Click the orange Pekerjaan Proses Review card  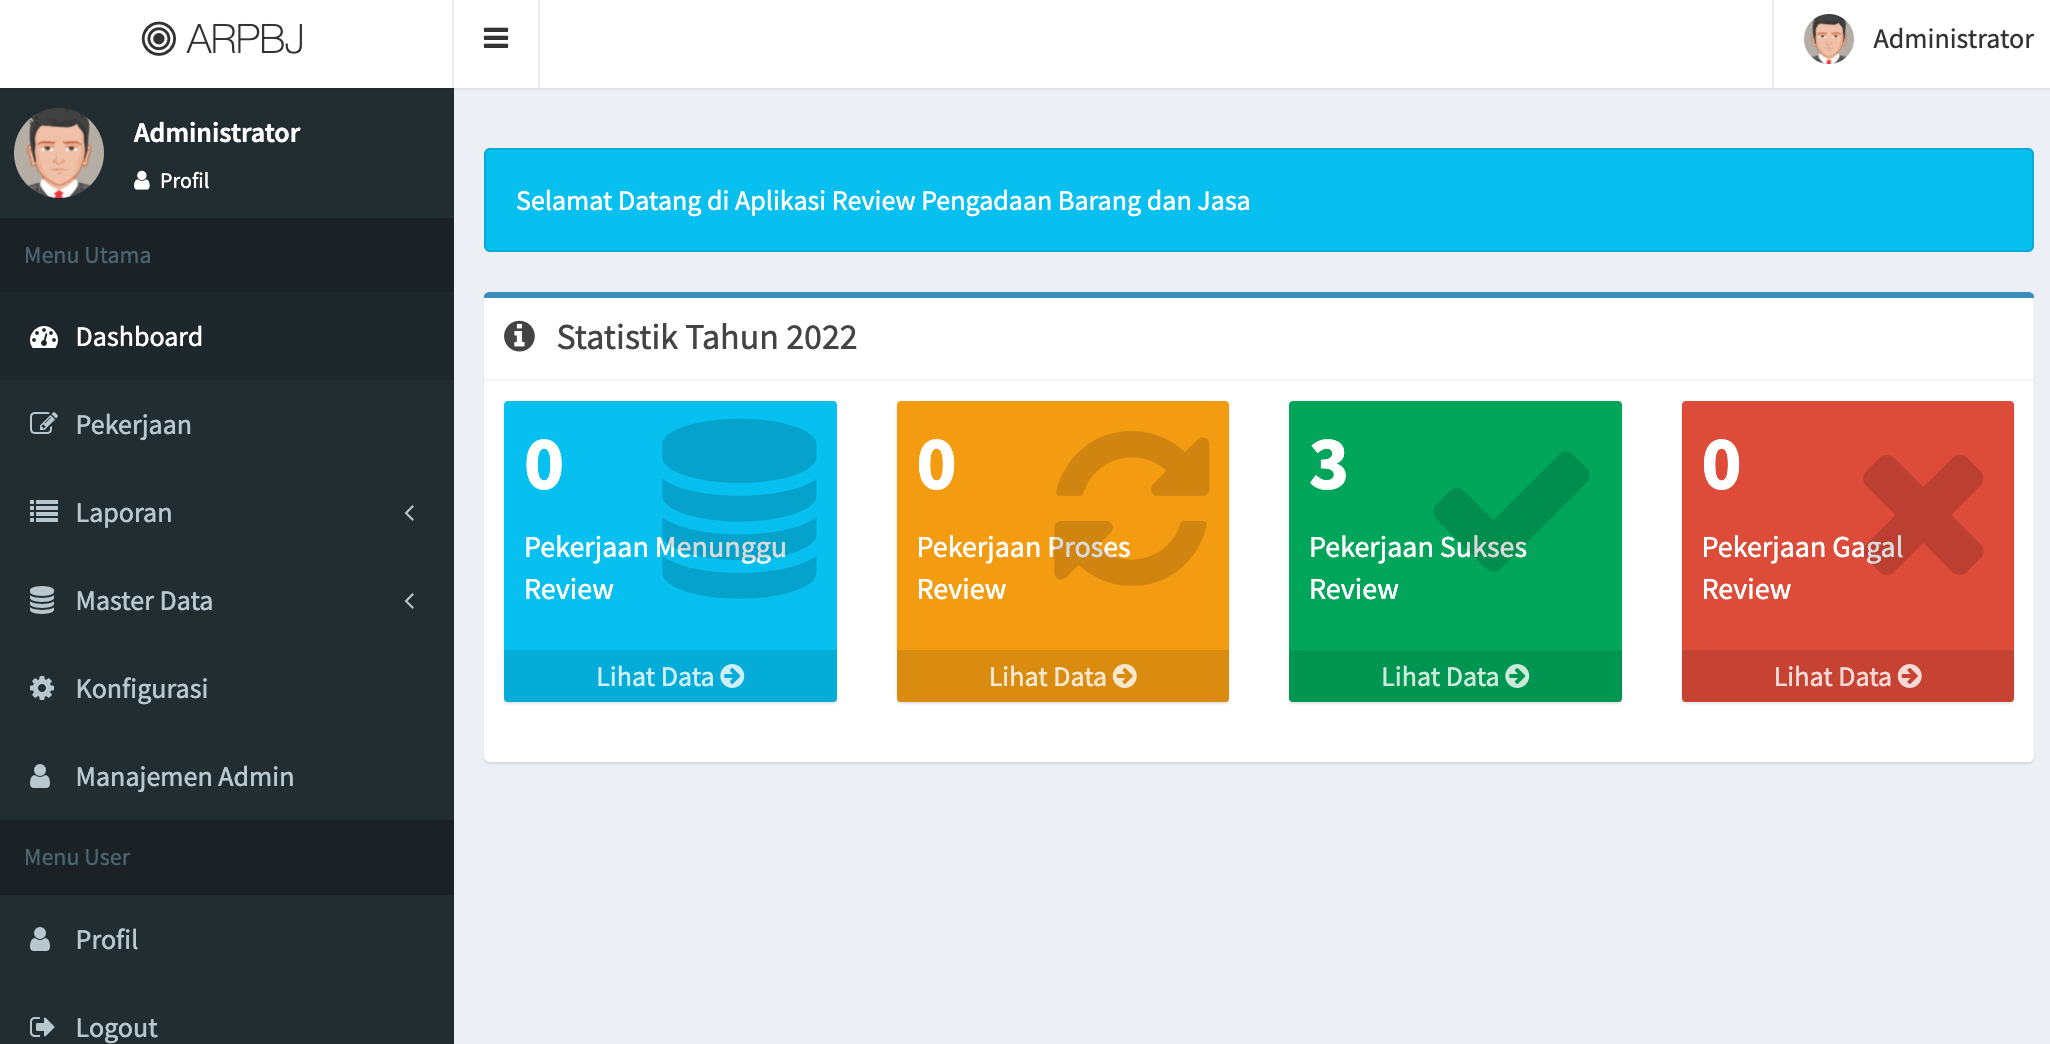tap(1062, 525)
